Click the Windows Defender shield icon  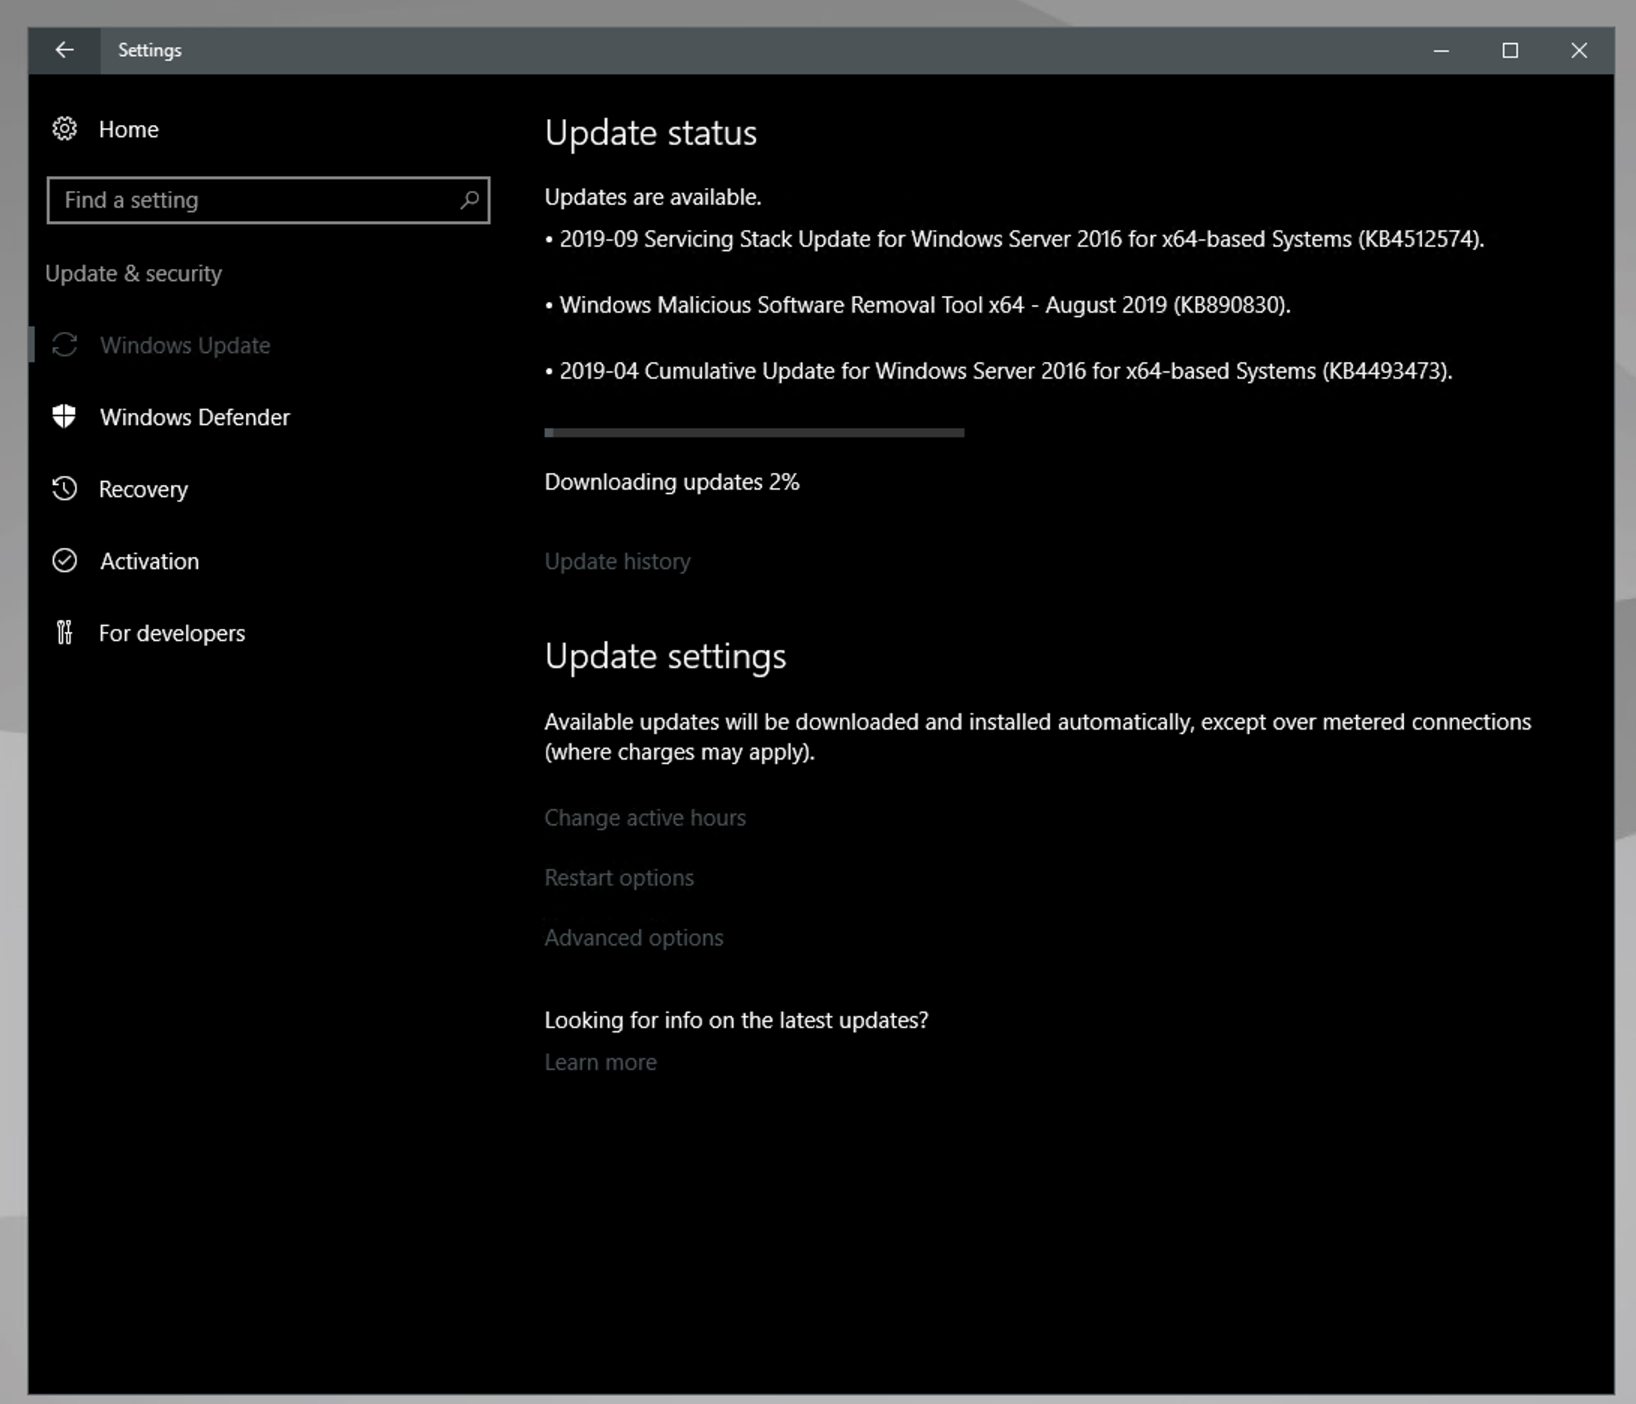coord(64,417)
